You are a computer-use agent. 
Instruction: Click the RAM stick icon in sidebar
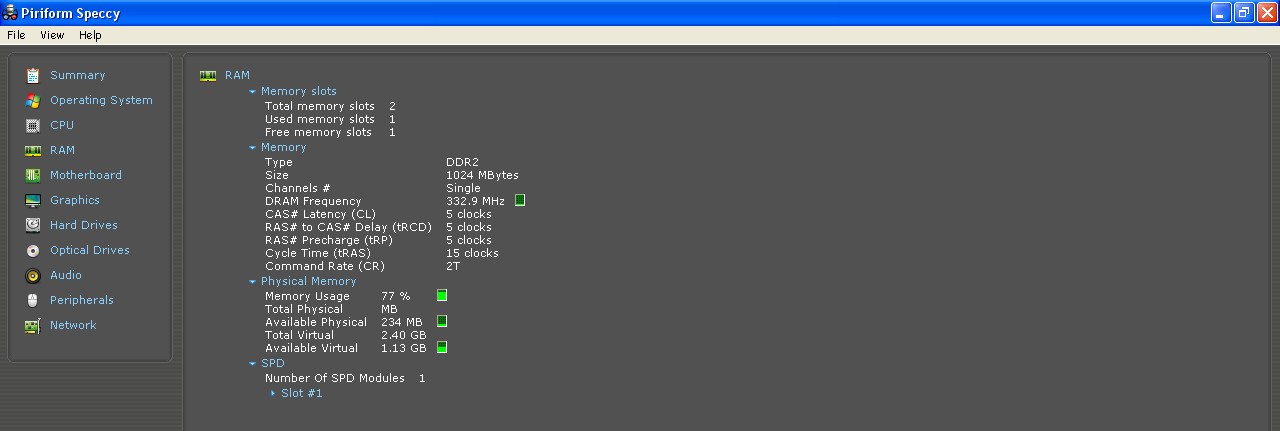33,150
